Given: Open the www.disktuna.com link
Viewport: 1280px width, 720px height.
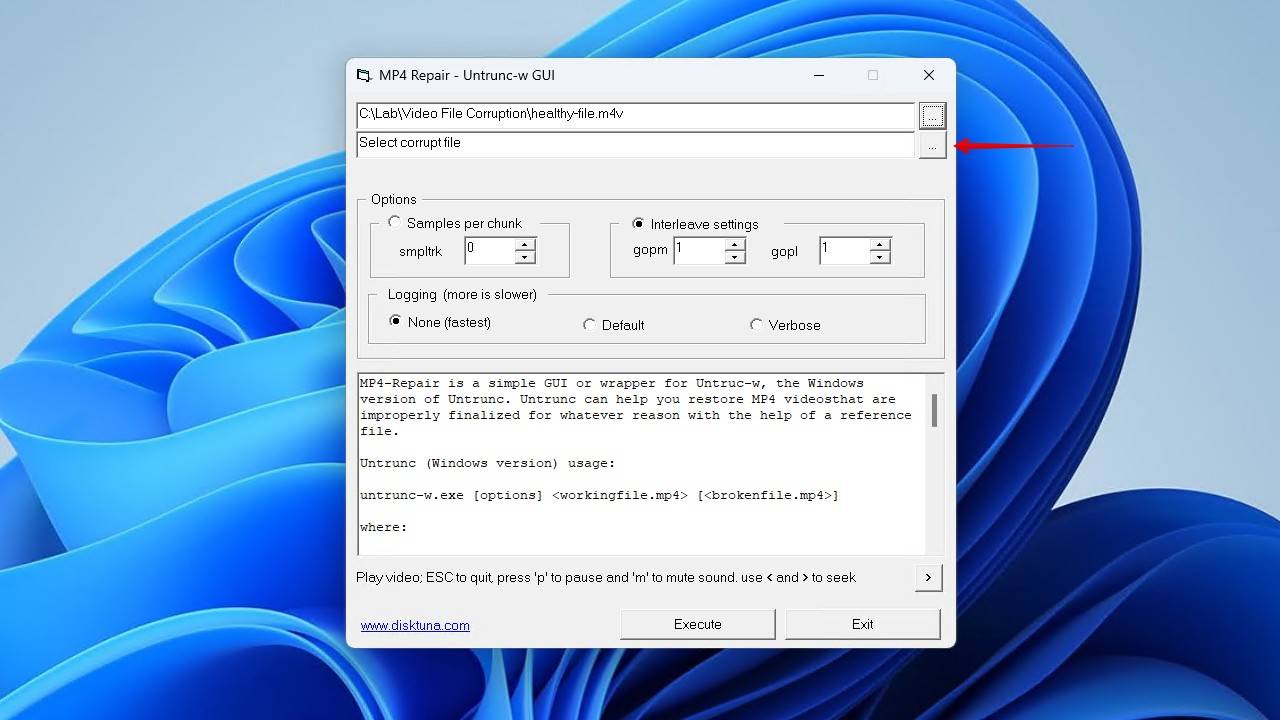Looking at the screenshot, I should point(415,625).
